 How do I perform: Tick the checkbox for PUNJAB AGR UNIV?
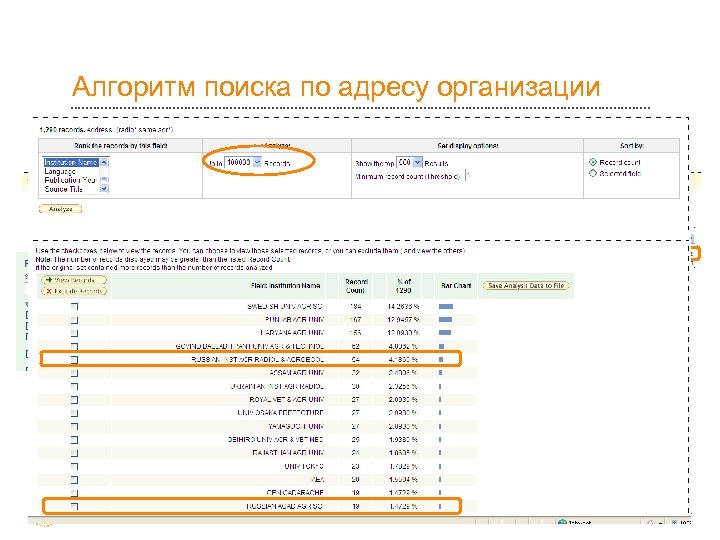74,320
